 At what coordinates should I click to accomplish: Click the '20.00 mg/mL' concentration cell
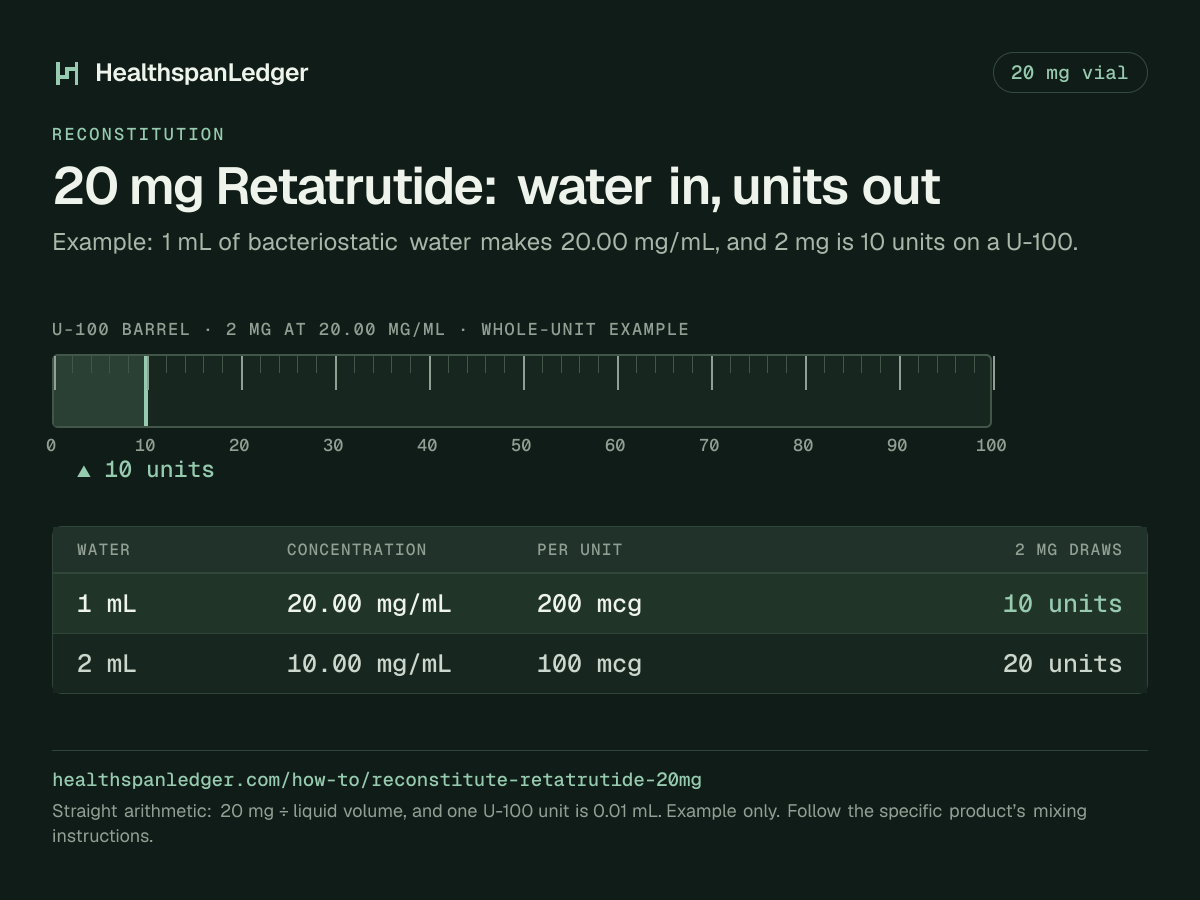(x=369, y=604)
